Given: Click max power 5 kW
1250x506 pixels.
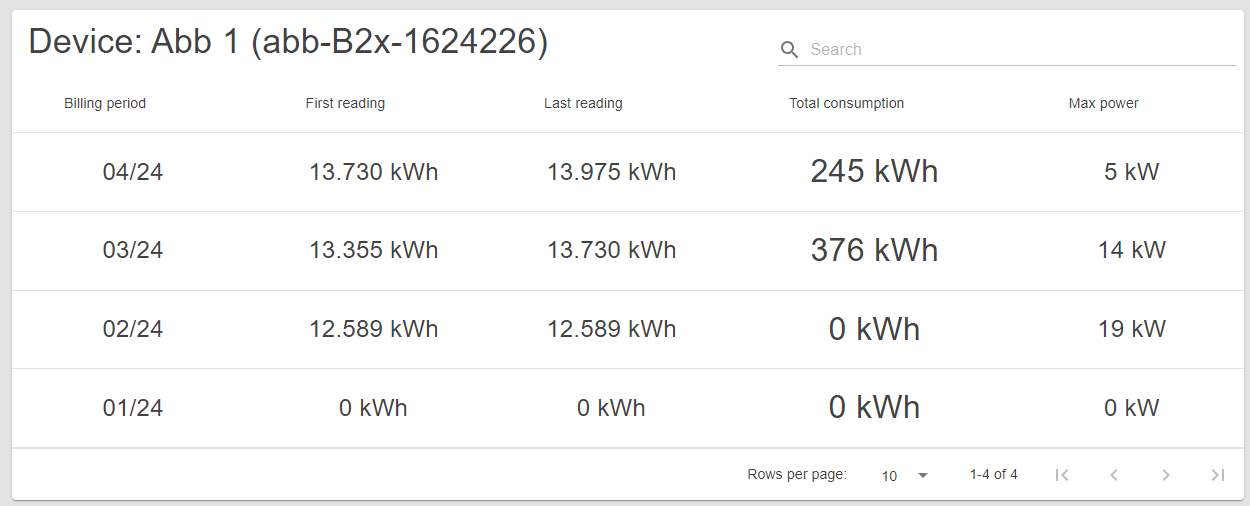Looking at the screenshot, I should [x=1132, y=172].
